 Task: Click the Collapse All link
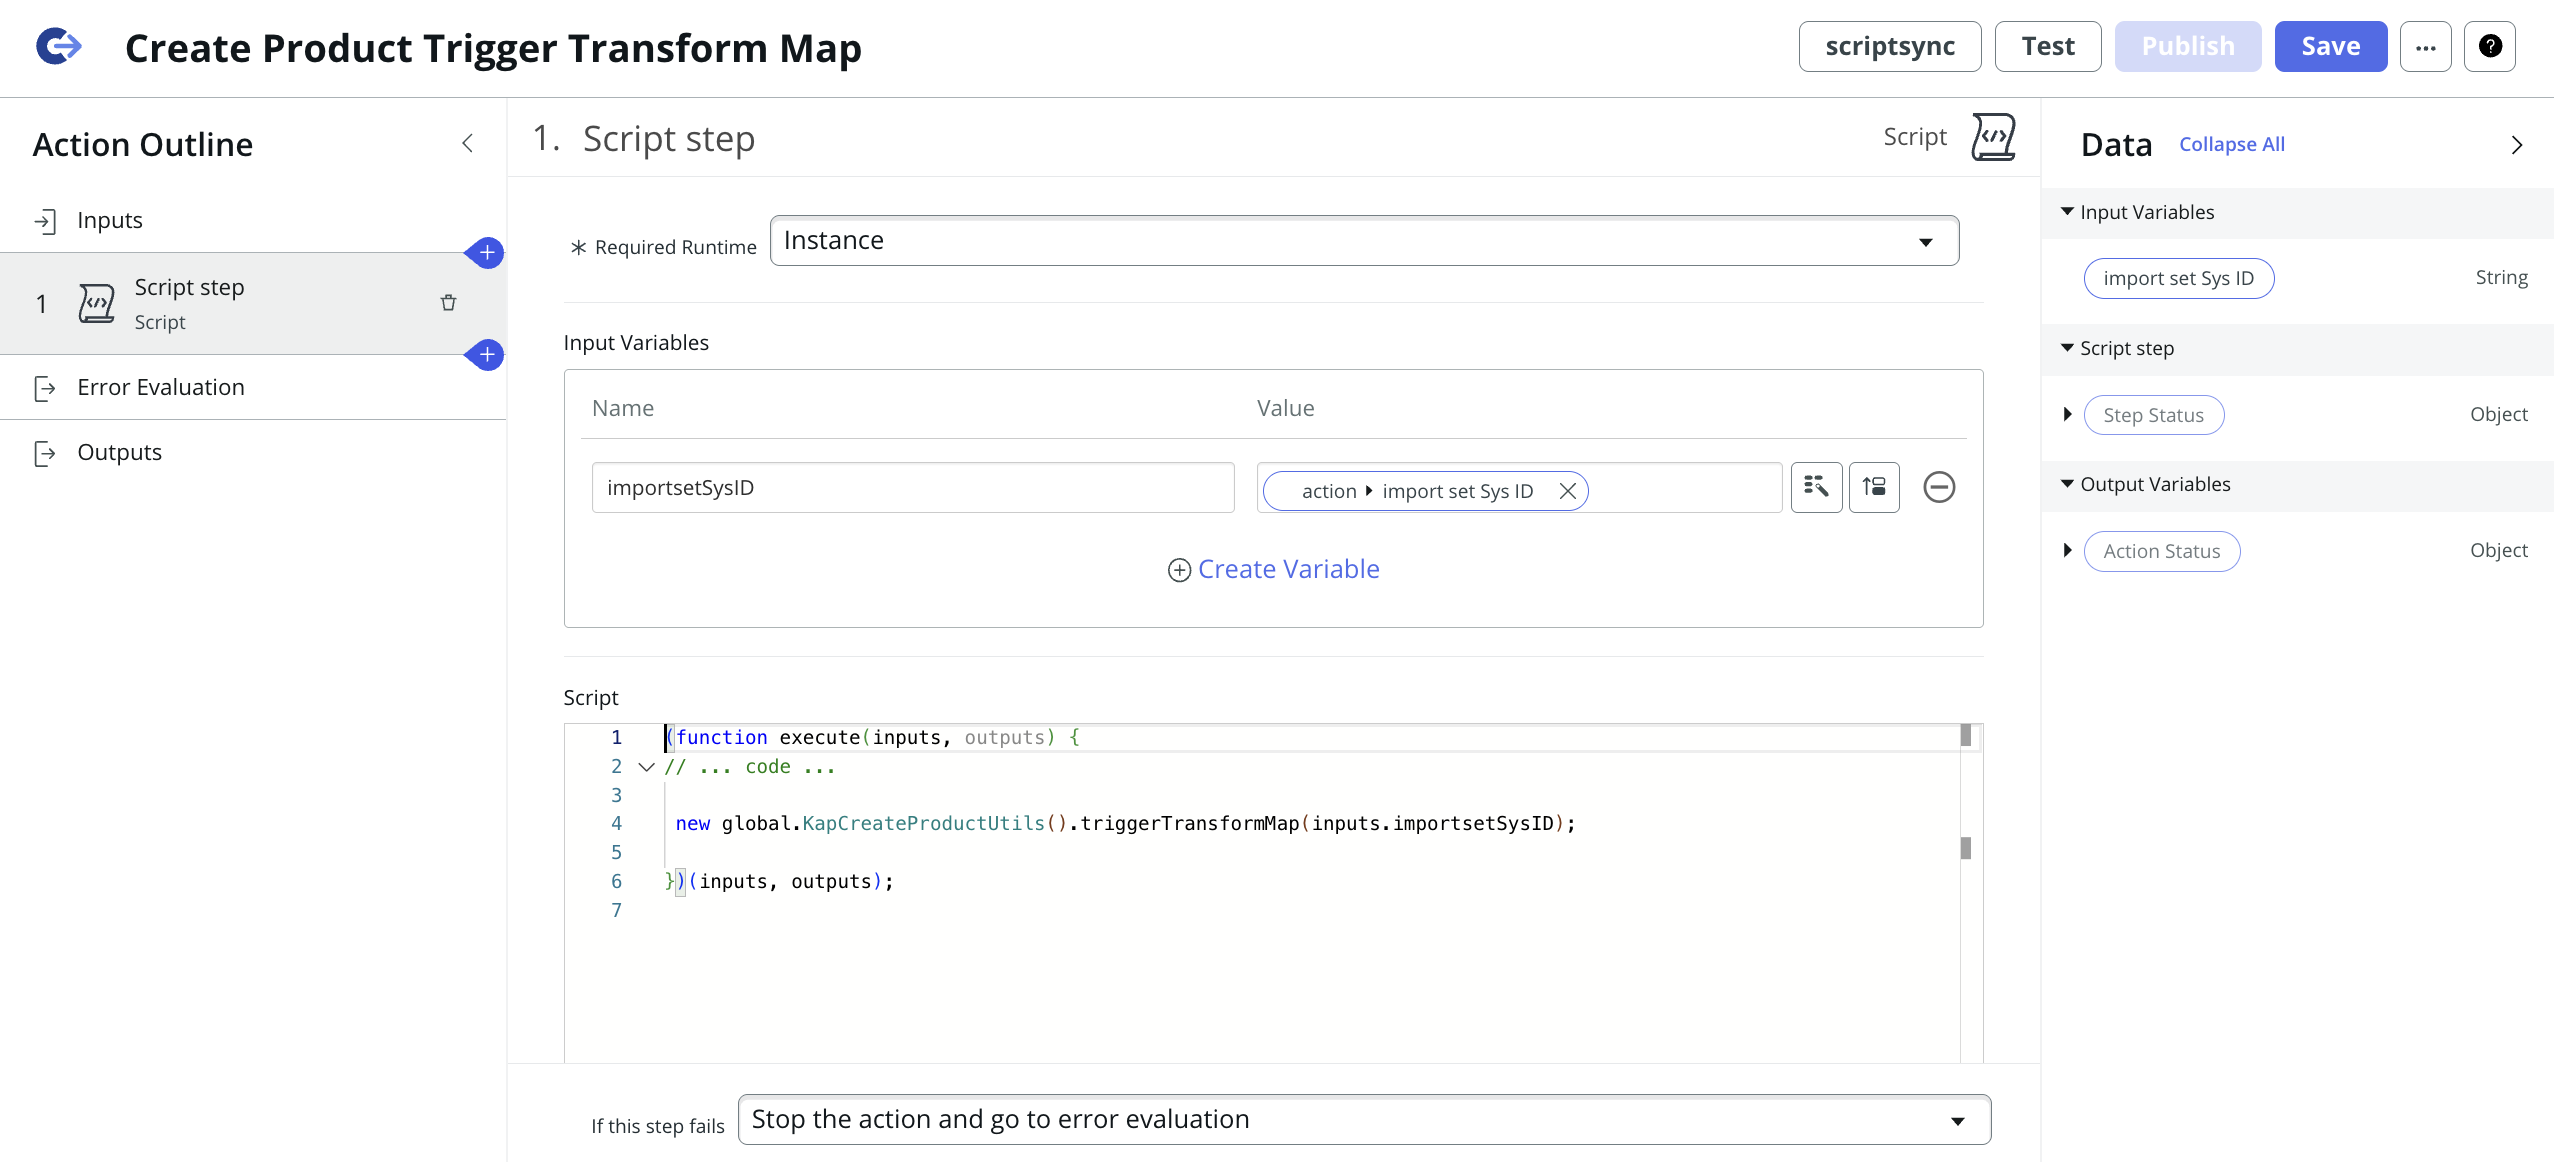[x=2231, y=144]
